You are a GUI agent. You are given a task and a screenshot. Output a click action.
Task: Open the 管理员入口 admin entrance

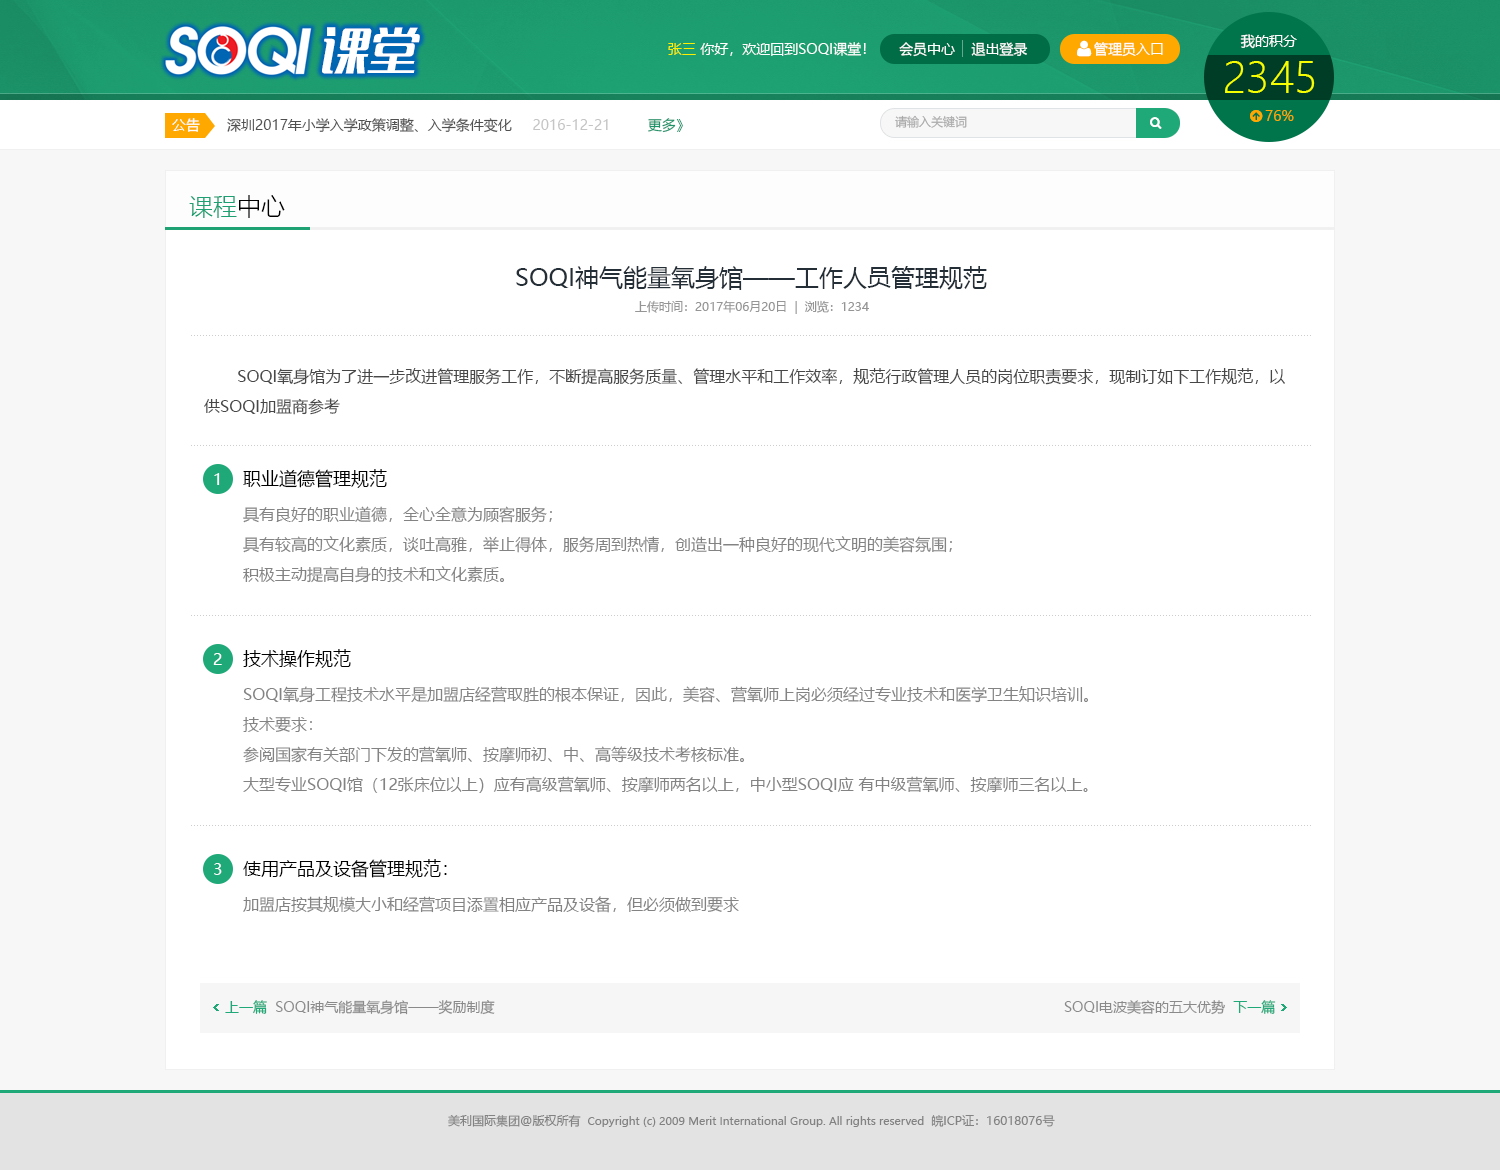(1120, 49)
